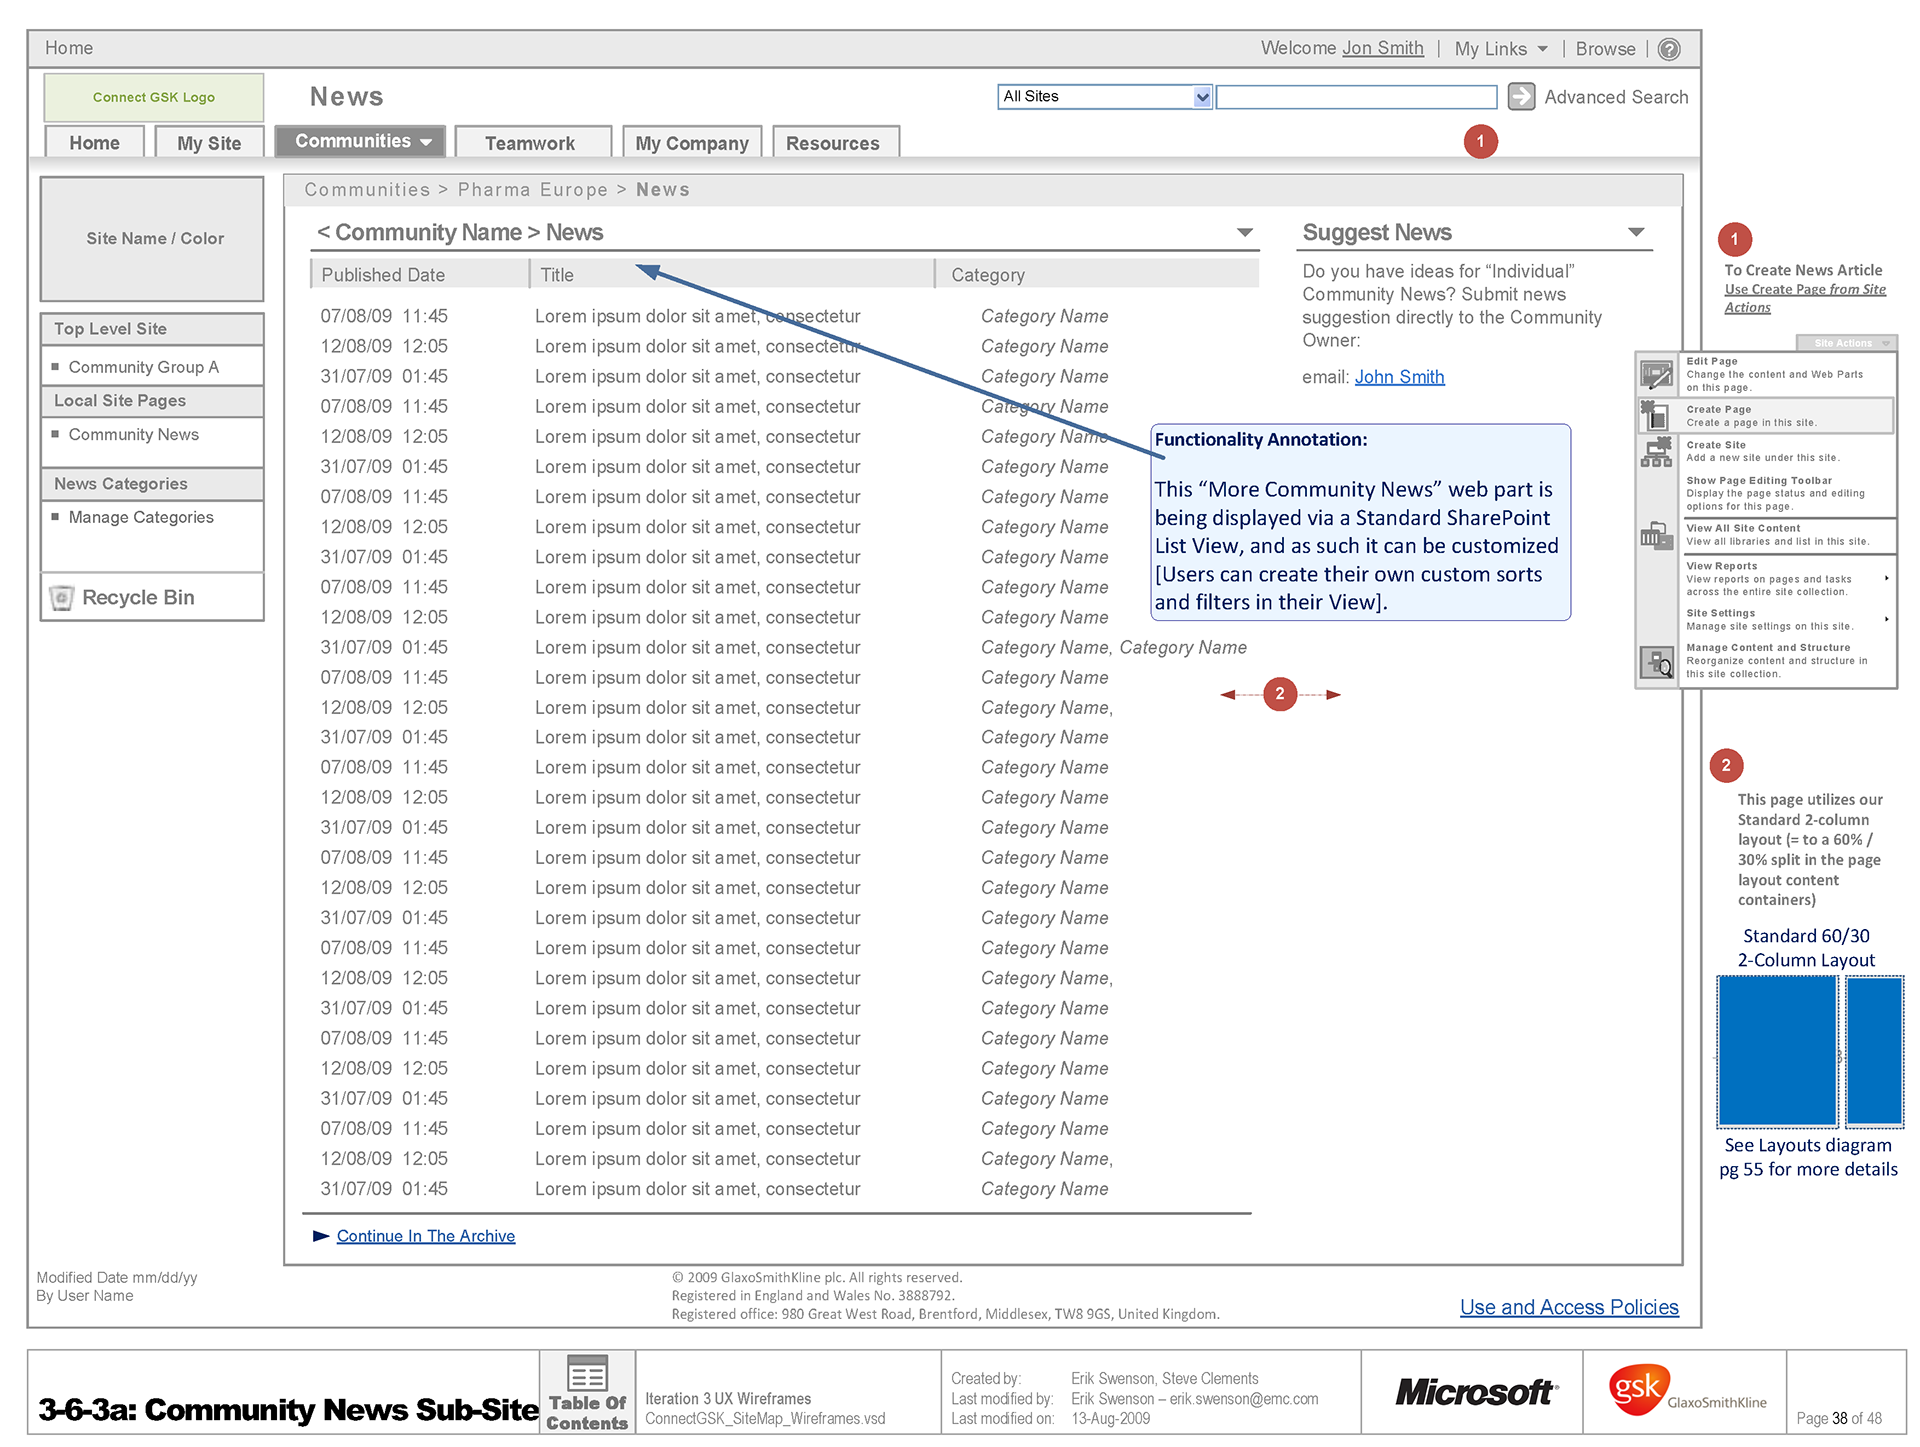Open Community Name News web part menu
The height and width of the screenshot is (1447, 1920).
1245,232
